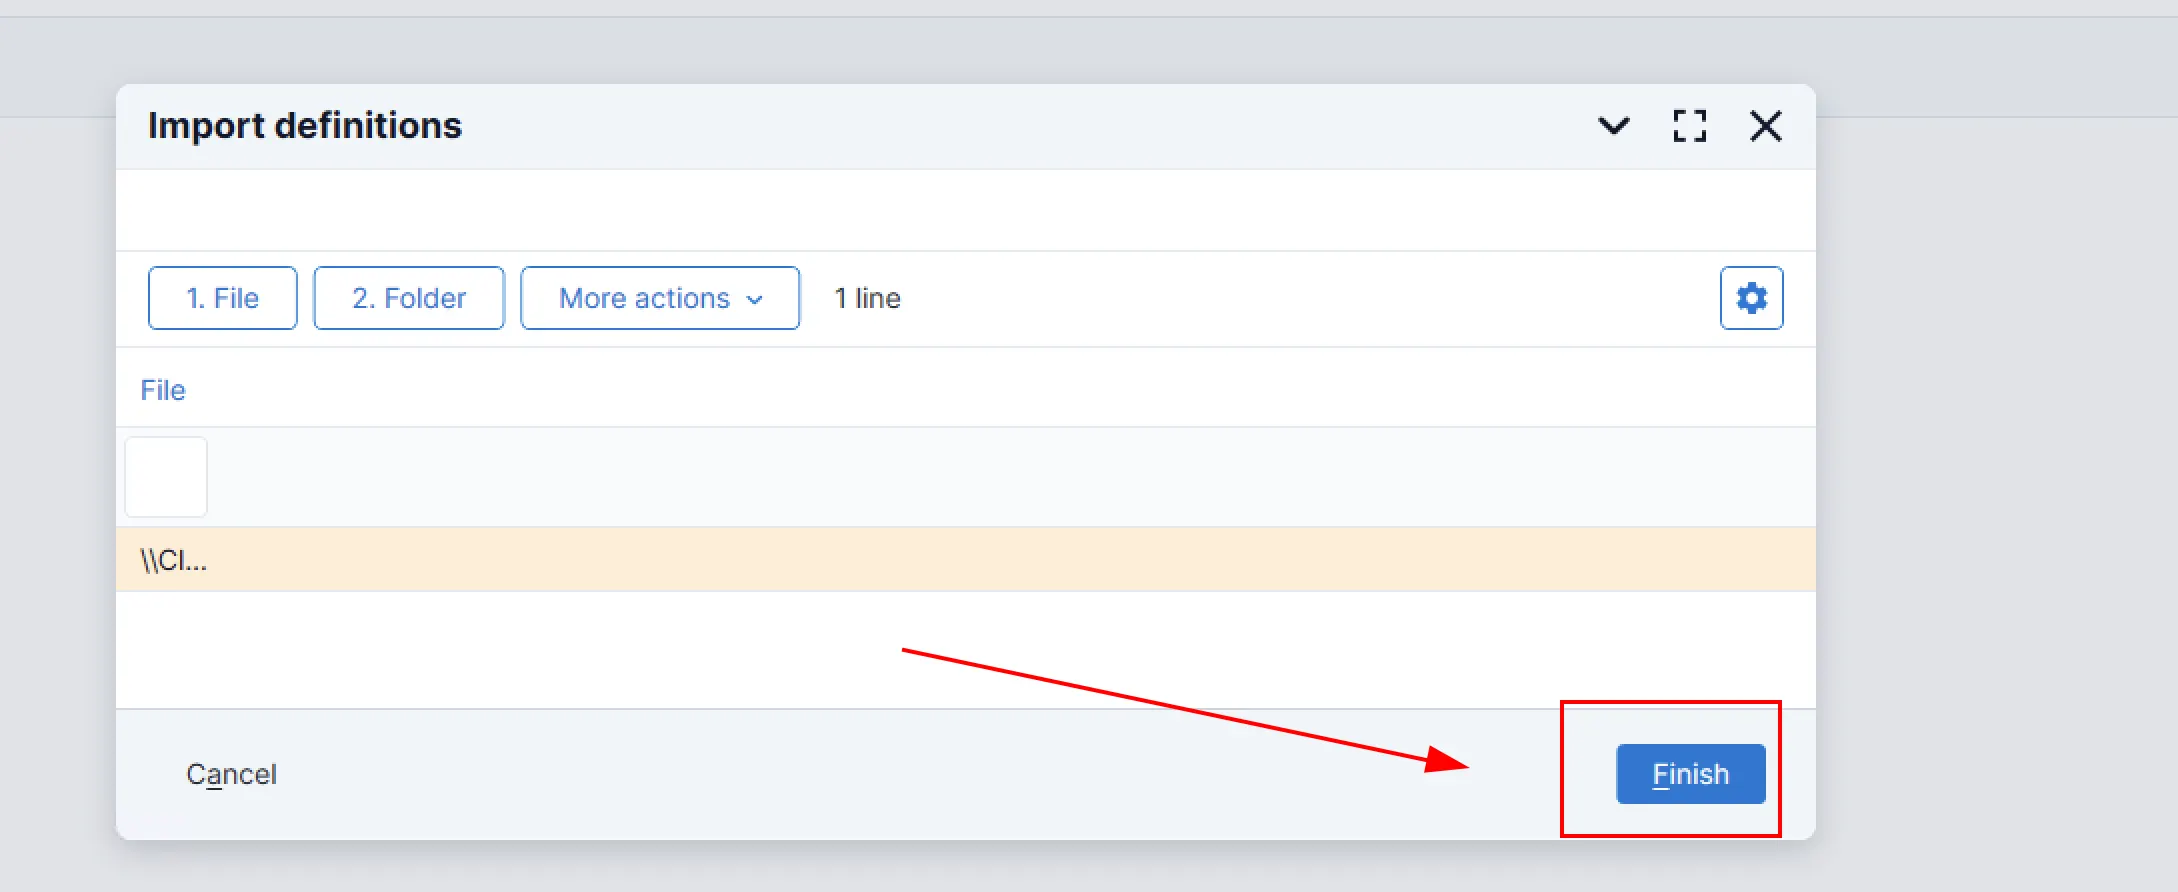The height and width of the screenshot is (892, 2178).
Task: Cancel the import definitions dialog
Action: (x=231, y=774)
